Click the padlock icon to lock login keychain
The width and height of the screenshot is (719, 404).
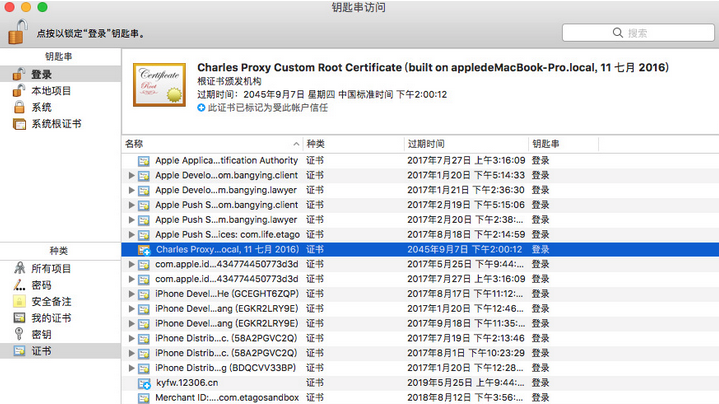[18, 32]
